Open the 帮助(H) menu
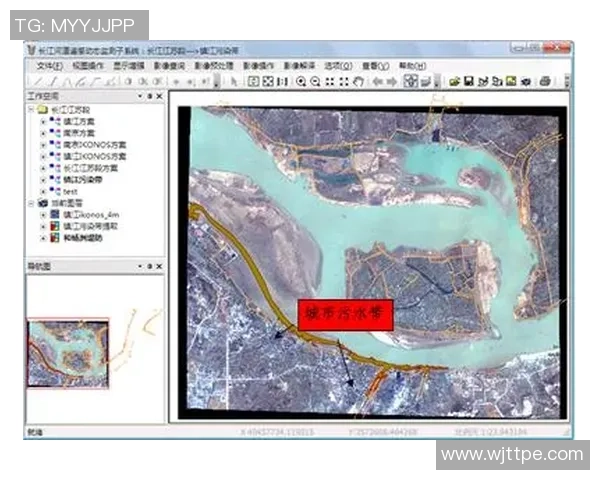Image resolution: width=600 pixels, height=480 pixels. click(x=411, y=65)
